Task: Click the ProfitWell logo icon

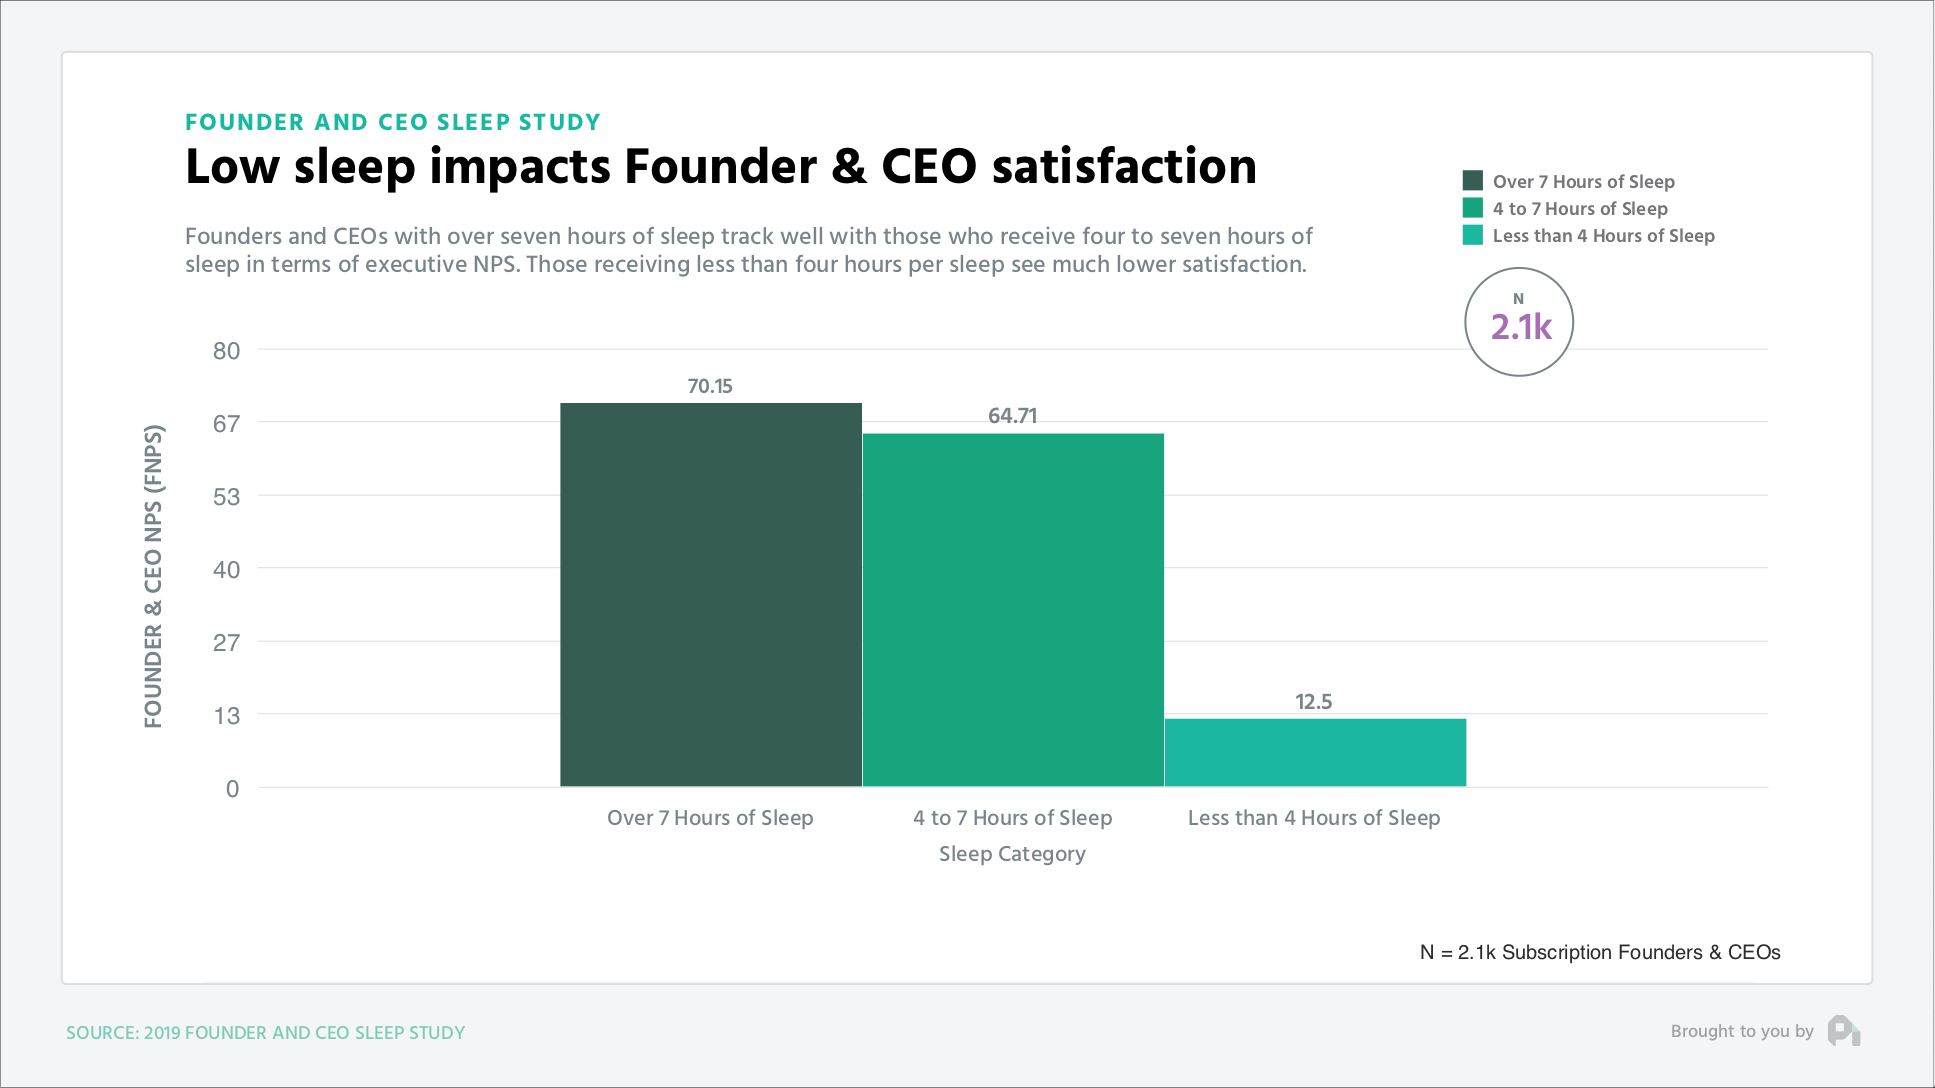Action: 1843,1031
